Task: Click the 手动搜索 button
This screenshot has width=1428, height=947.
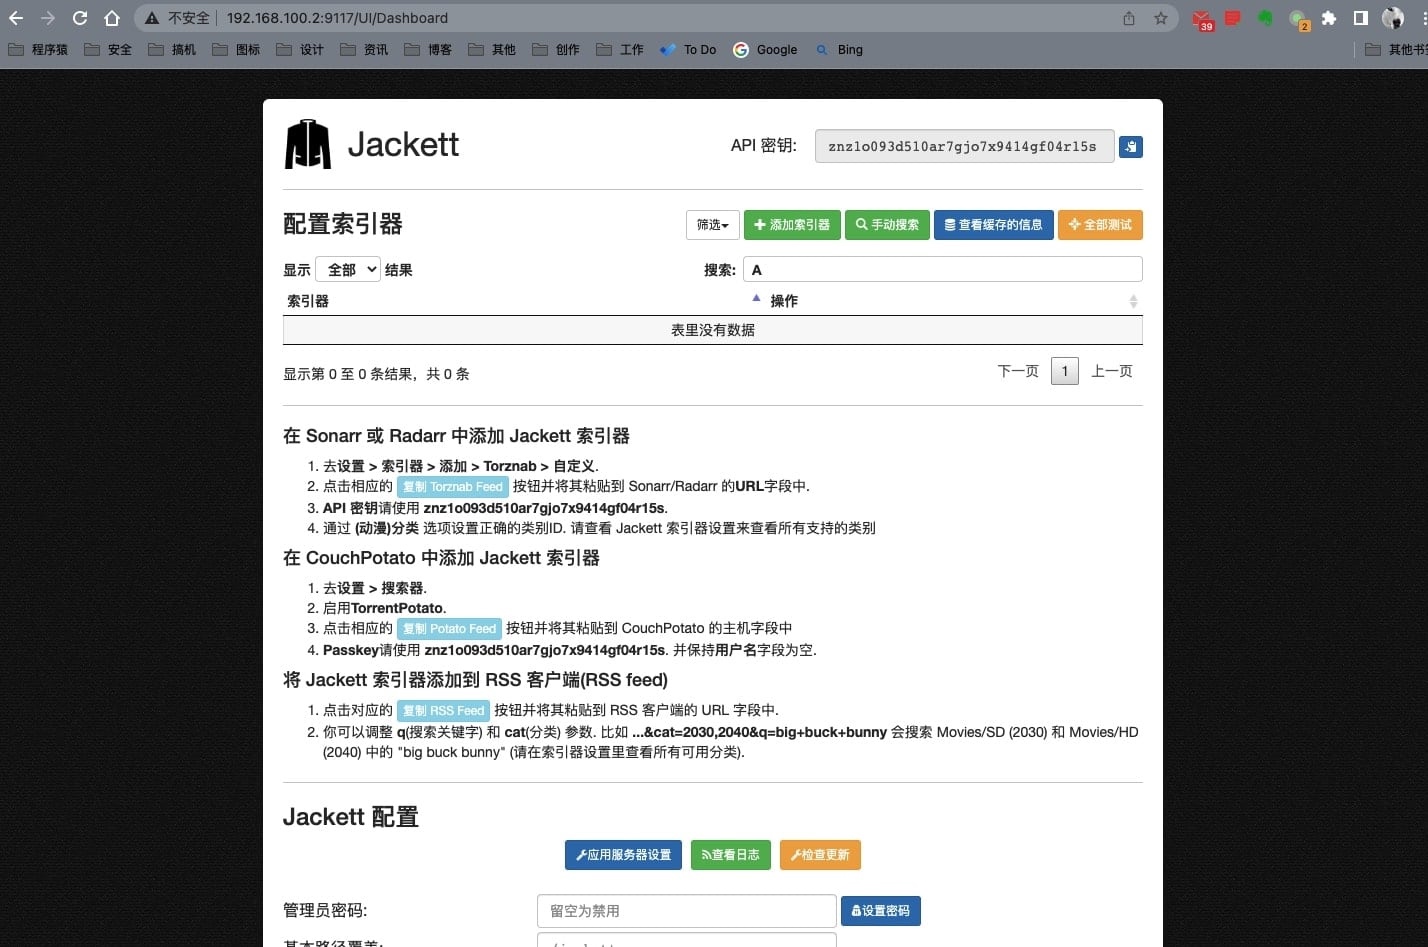Action: click(x=887, y=225)
